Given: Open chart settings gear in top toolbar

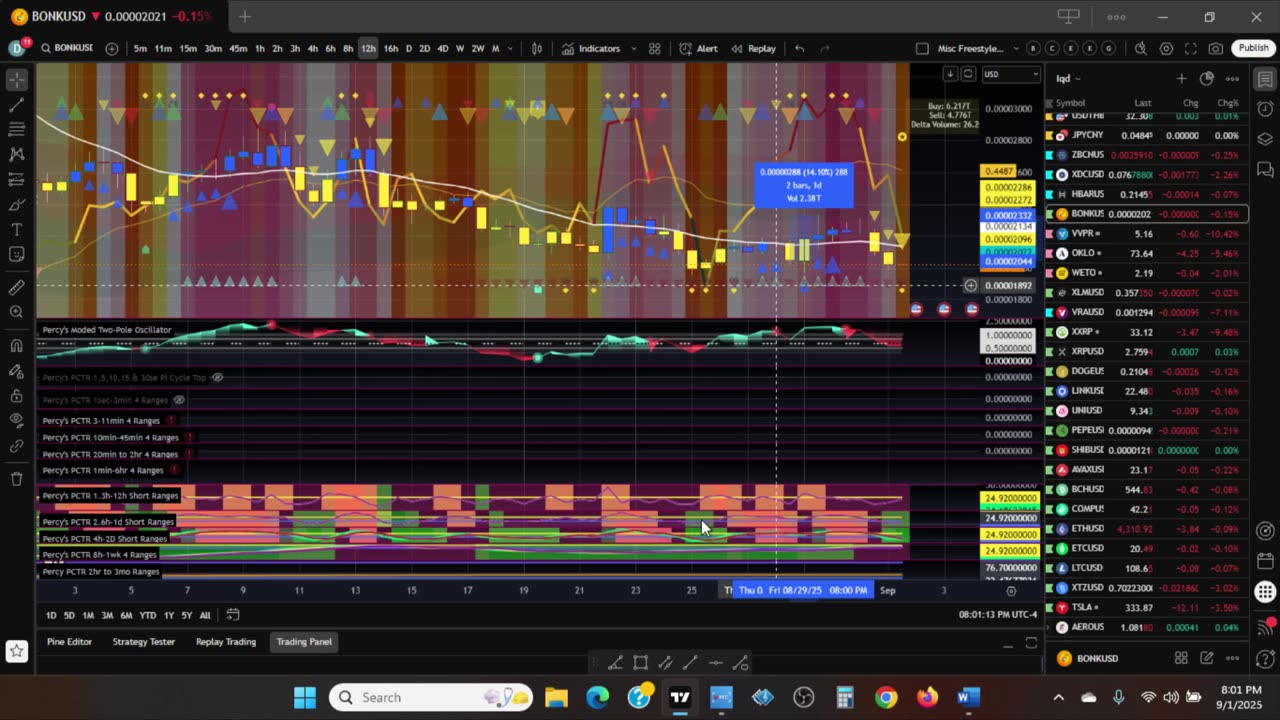Looking at the screenshot, I should [x=1166, y=48].
